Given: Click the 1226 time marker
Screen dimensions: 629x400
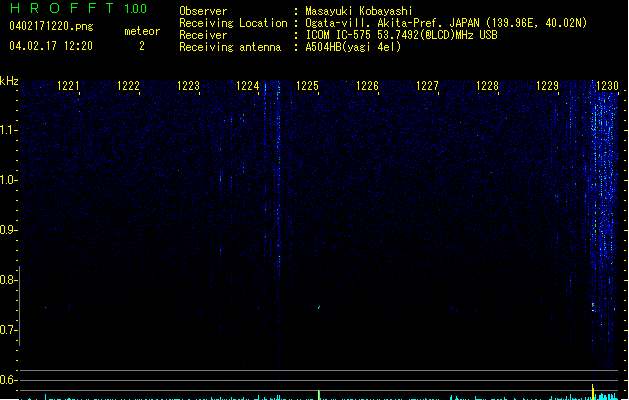Looking at the screenshot, I should point(367,86).
